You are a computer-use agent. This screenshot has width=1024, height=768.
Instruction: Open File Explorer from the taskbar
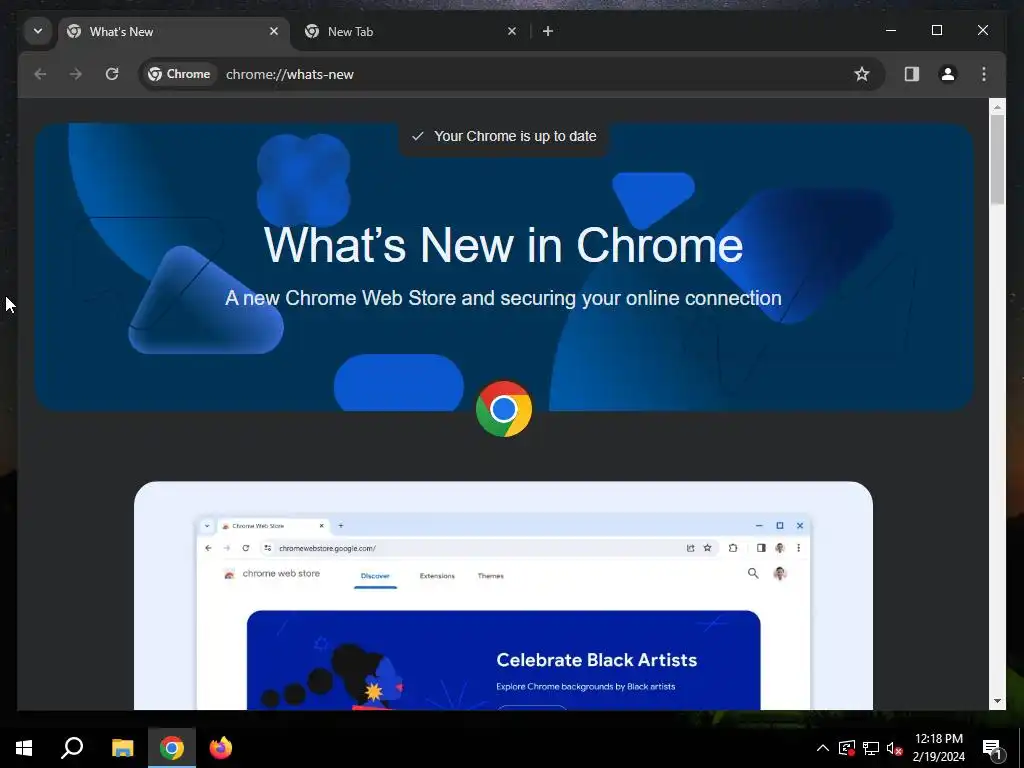pos(122,748)
